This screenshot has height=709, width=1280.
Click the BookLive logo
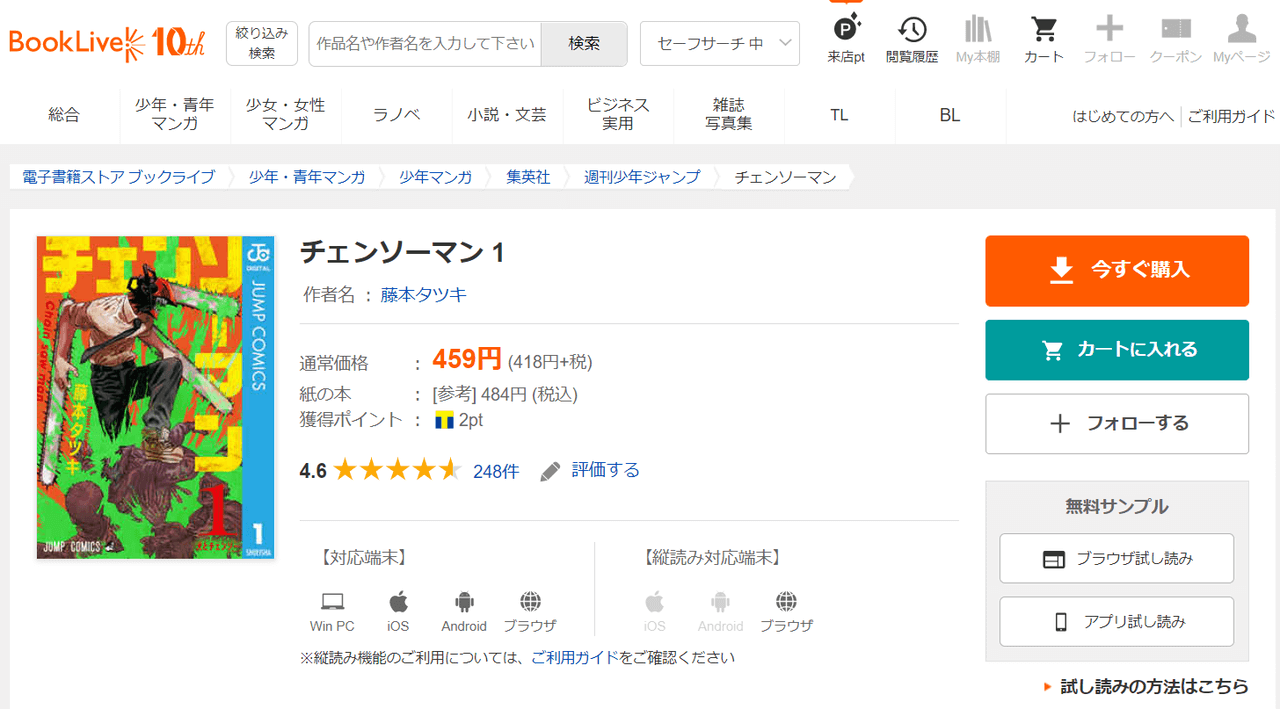(107, 43)
